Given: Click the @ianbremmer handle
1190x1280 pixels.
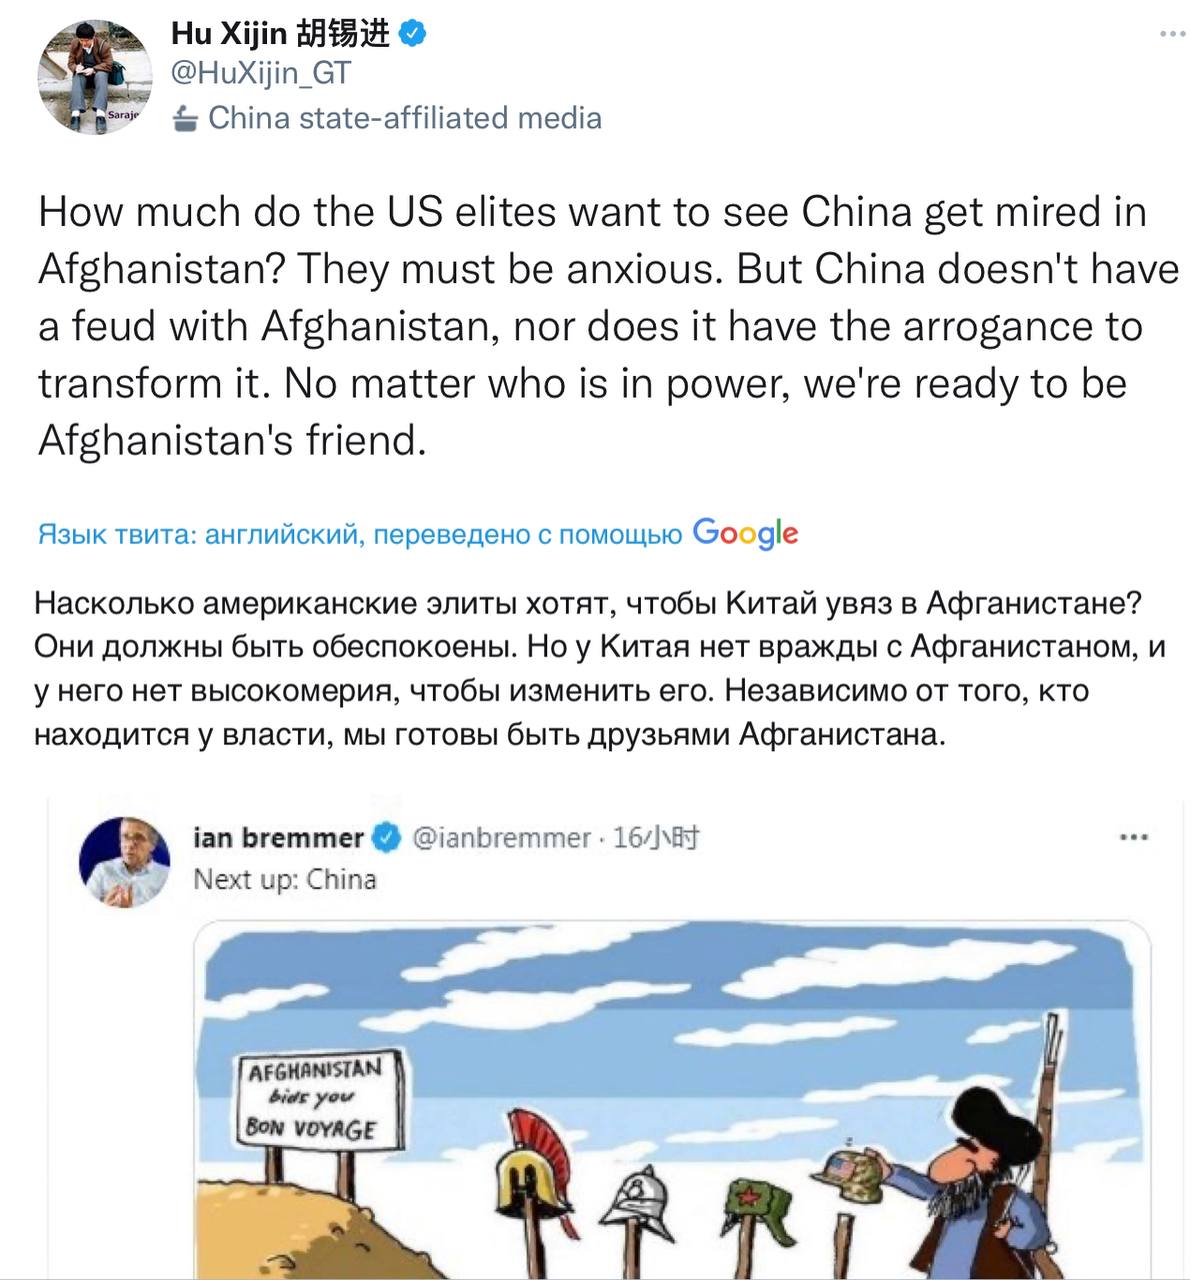Looking at the screenshot, I should (x=501, y=837).
